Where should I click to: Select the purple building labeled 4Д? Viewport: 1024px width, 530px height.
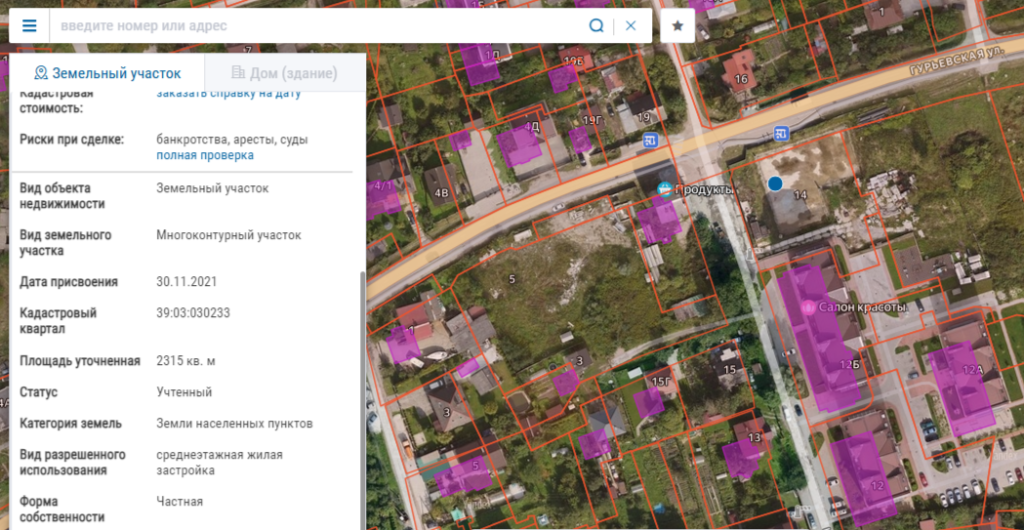519,145
